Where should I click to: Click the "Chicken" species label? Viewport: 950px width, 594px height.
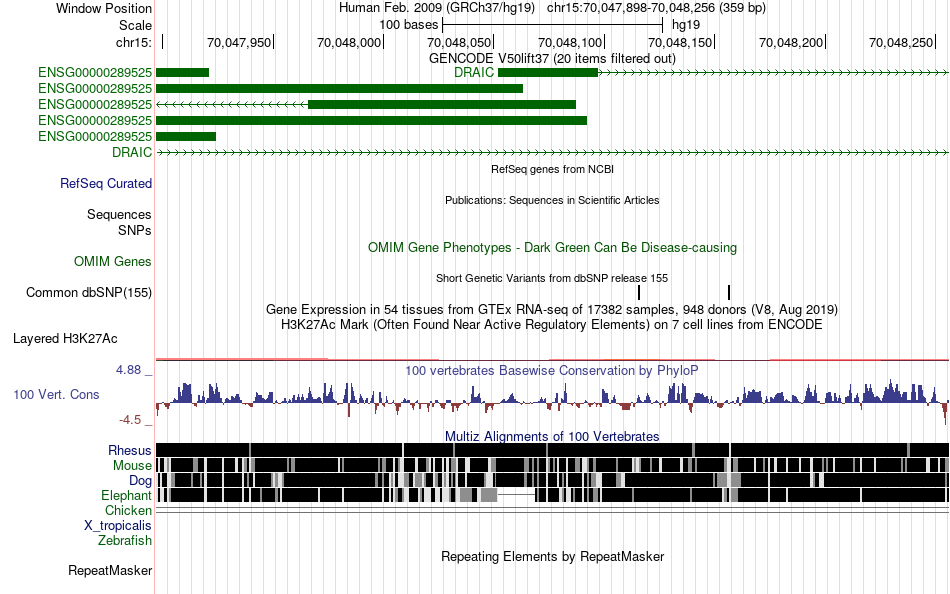pyautogui.click(x=128, y=510)
